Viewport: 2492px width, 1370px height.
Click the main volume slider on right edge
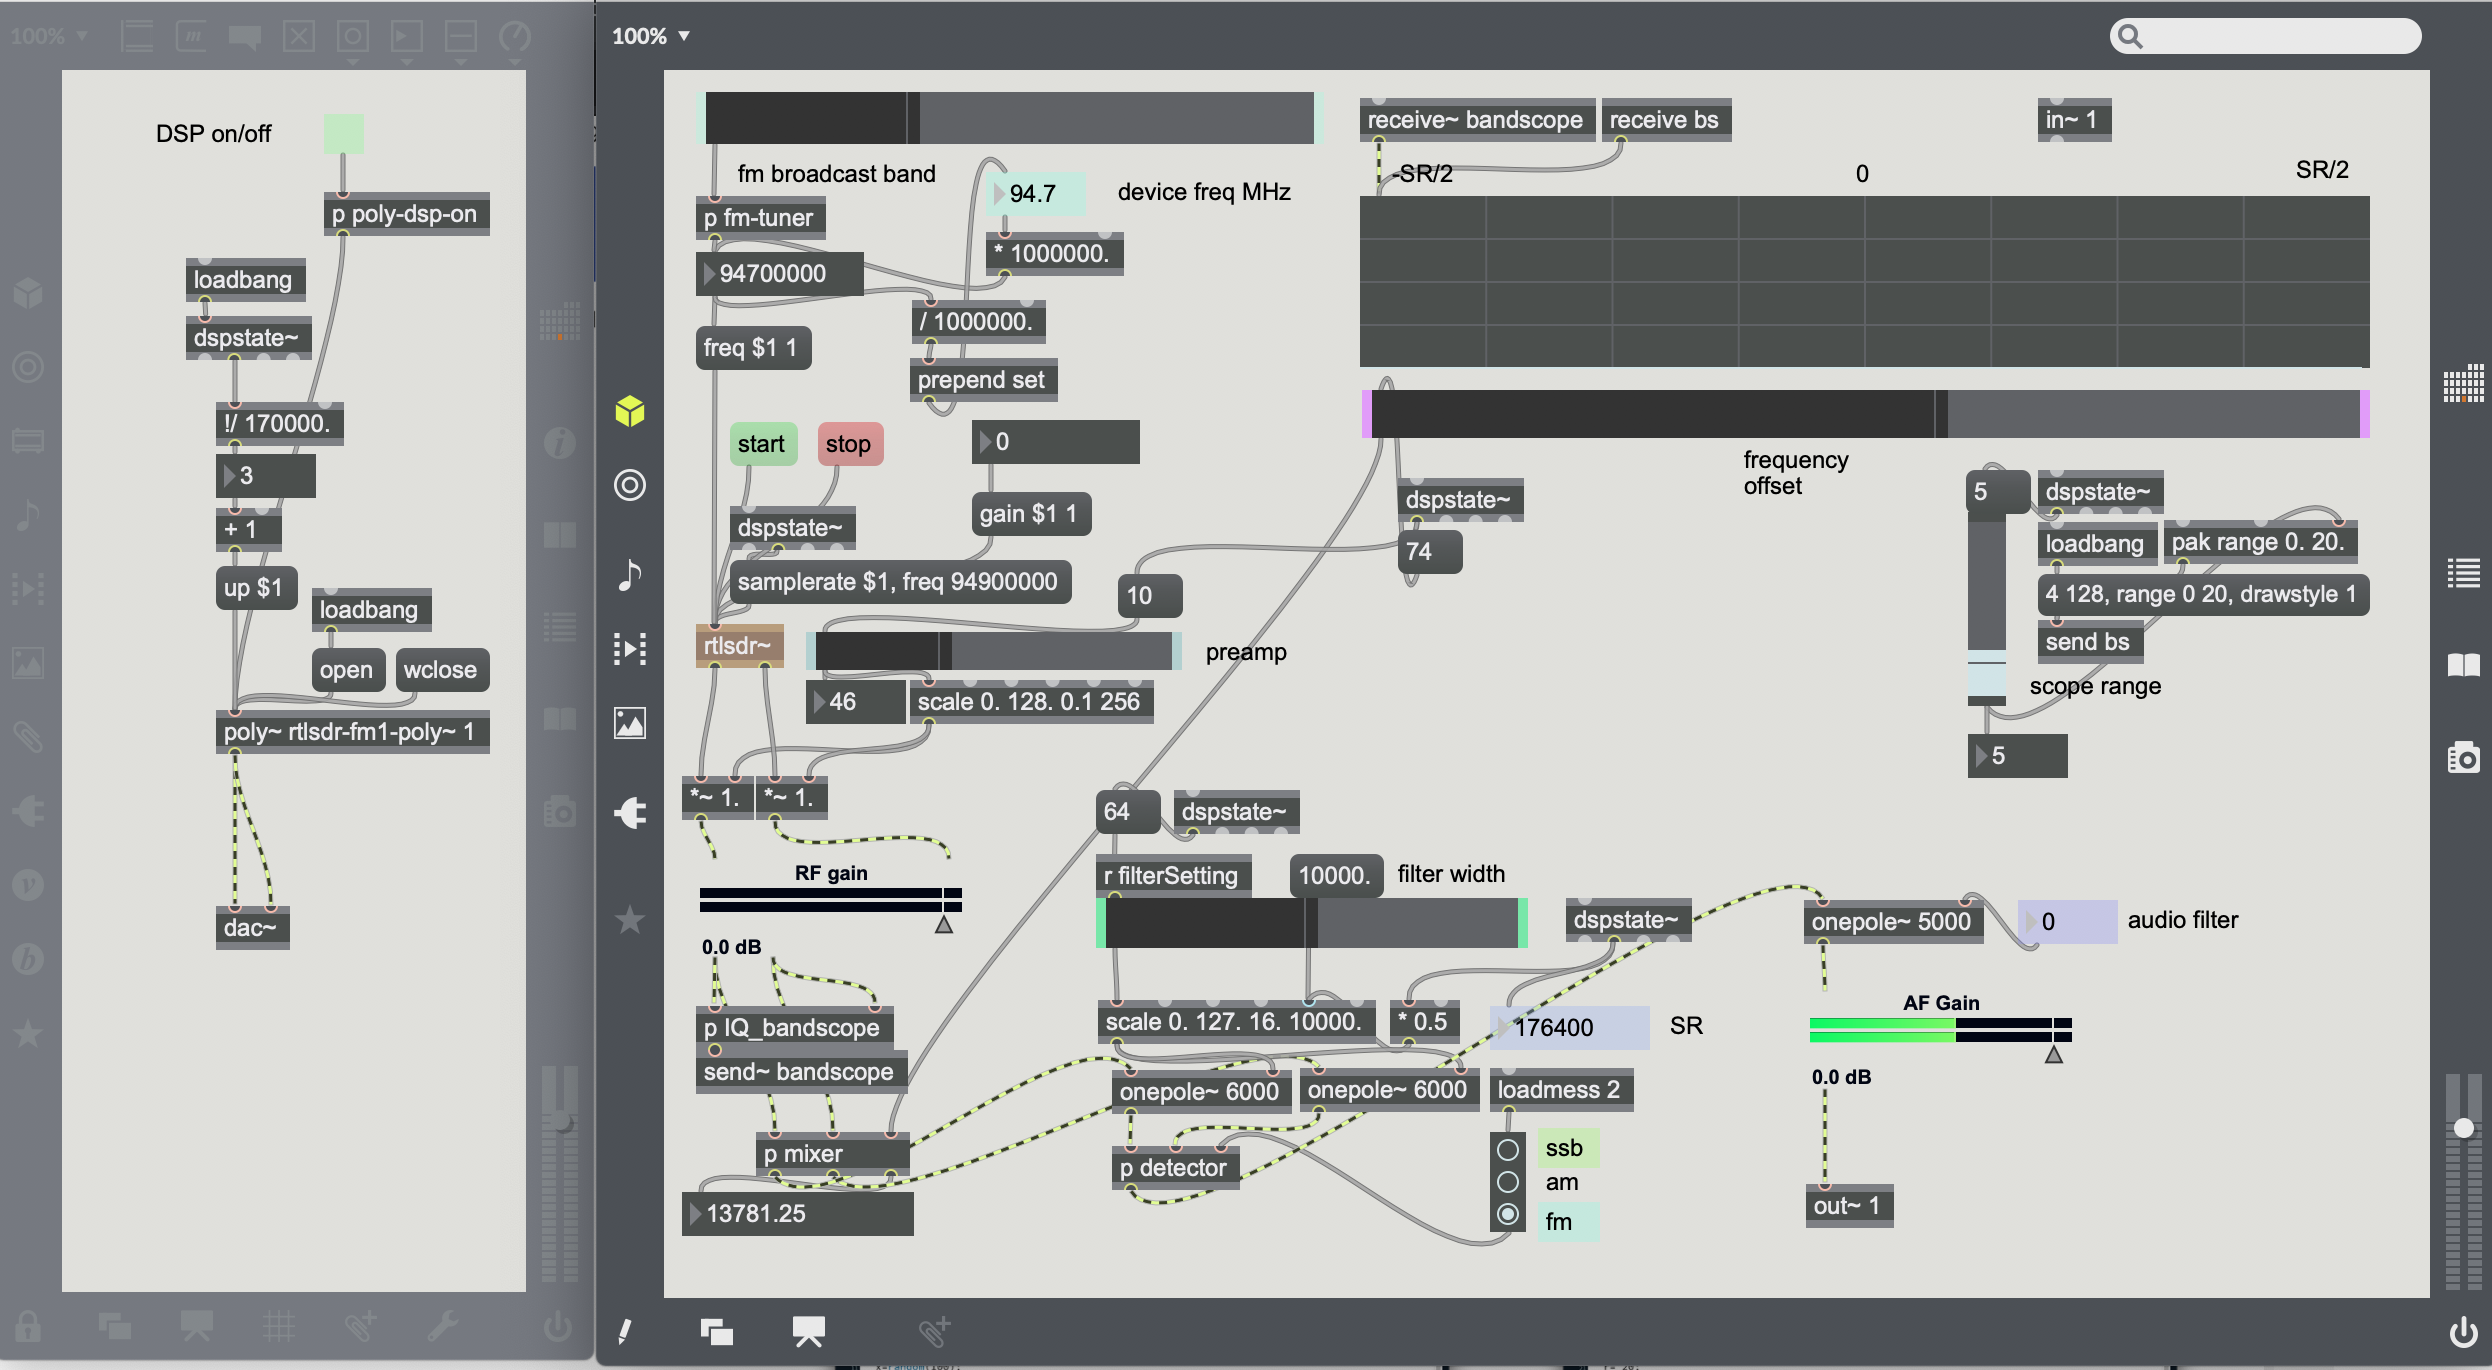point(2463,1182)
